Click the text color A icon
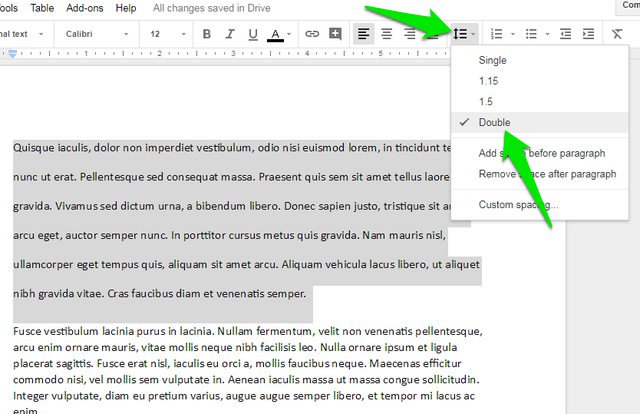This screenshot has width=640, height=414. click(276, 34)
